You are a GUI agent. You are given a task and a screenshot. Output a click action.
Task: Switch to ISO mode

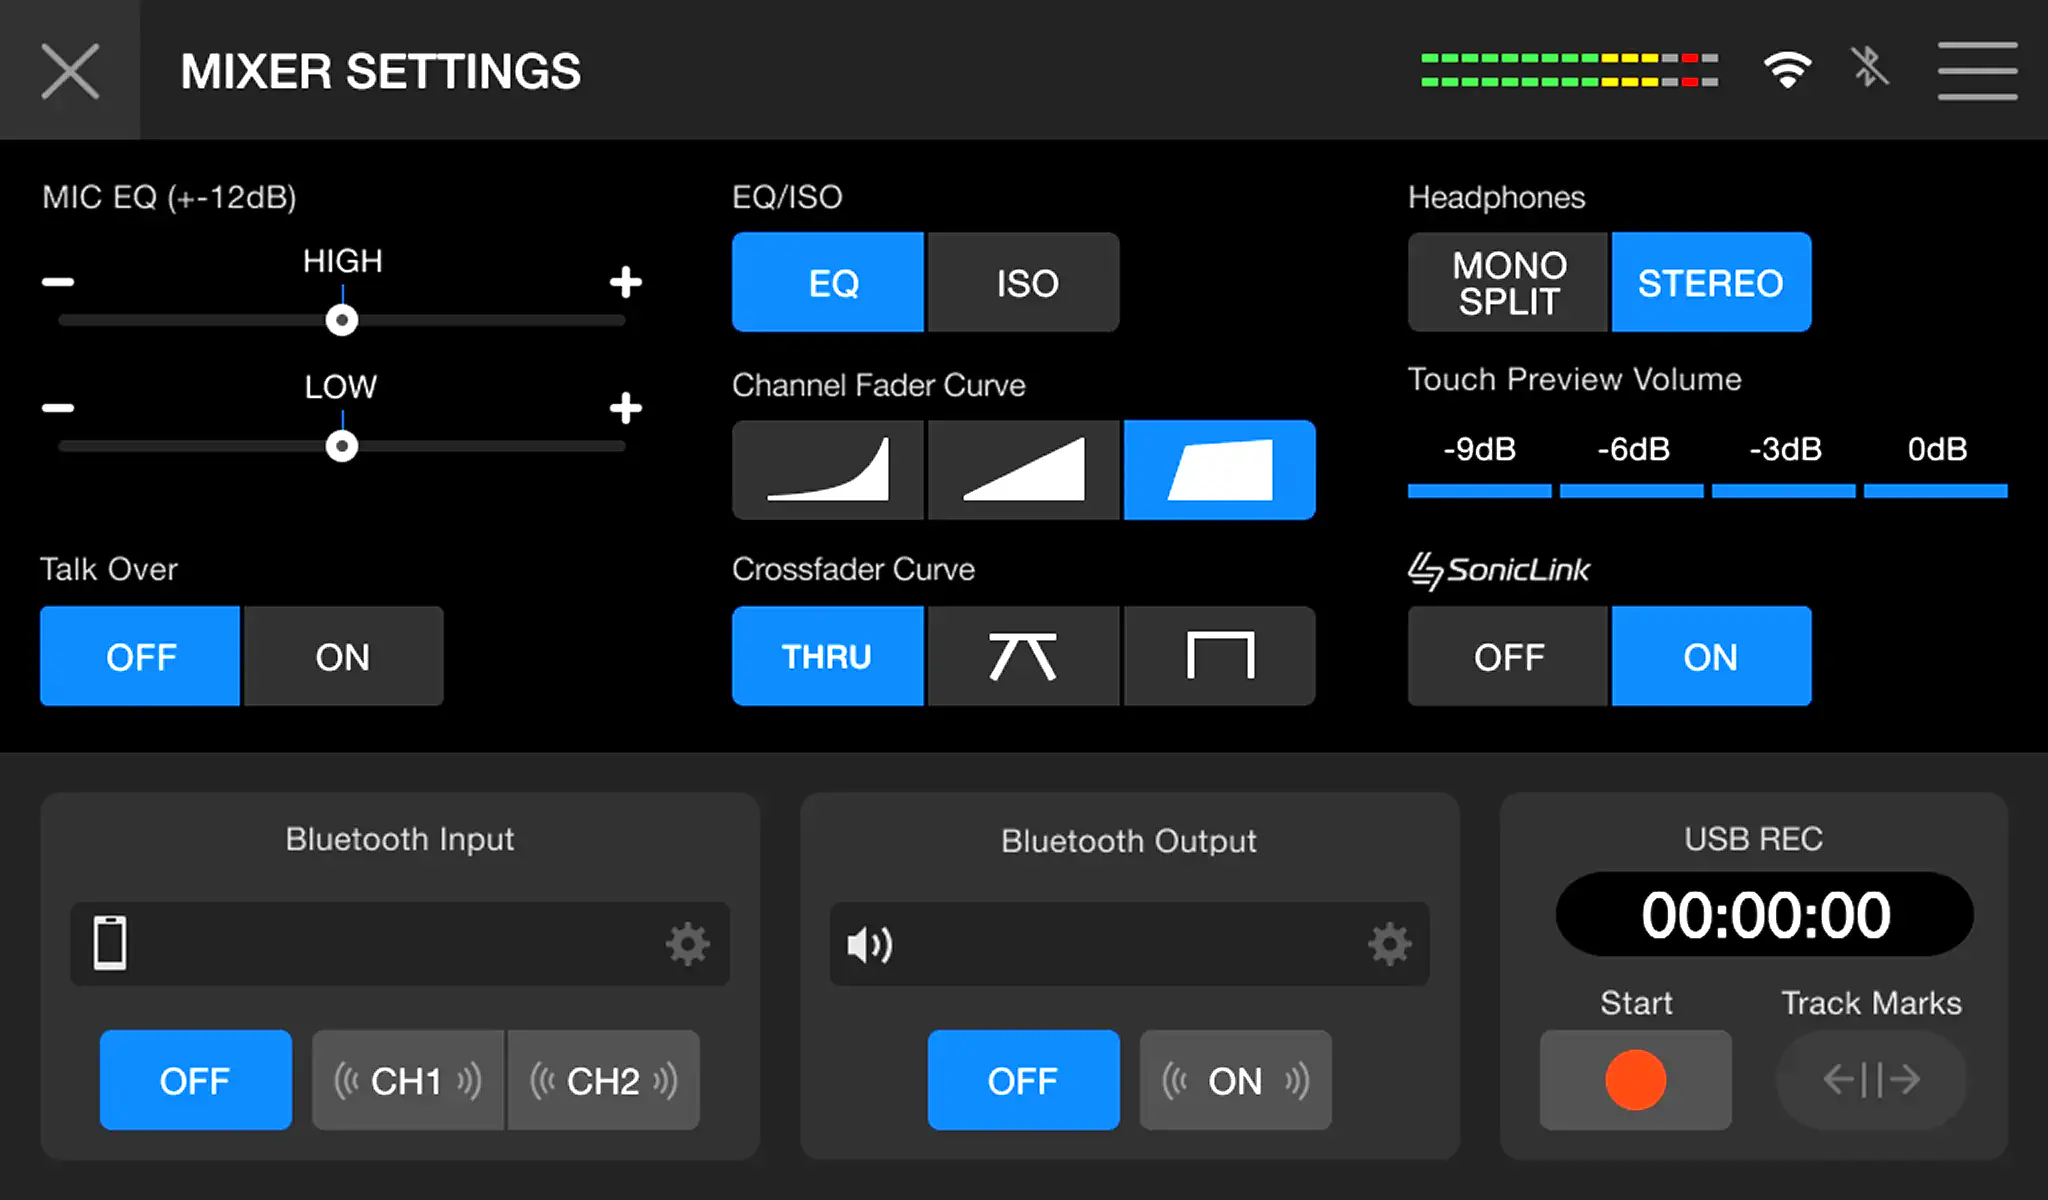pyautogui.click(x=1024, y=282)
